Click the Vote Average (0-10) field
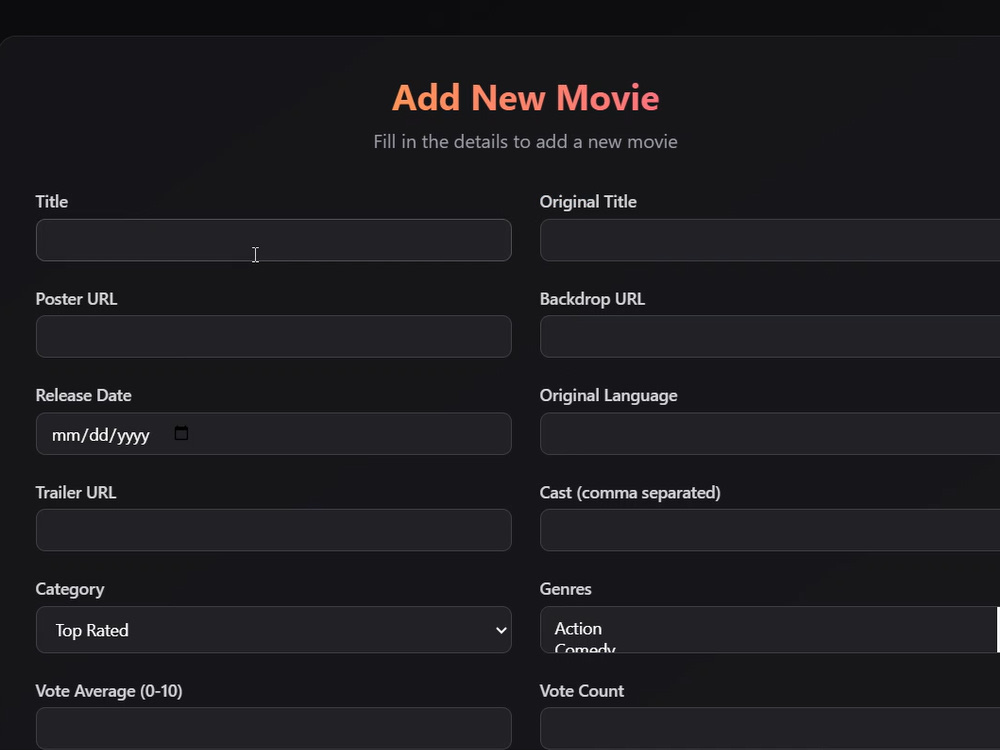1000x750 pixels. tap(274, 728)
